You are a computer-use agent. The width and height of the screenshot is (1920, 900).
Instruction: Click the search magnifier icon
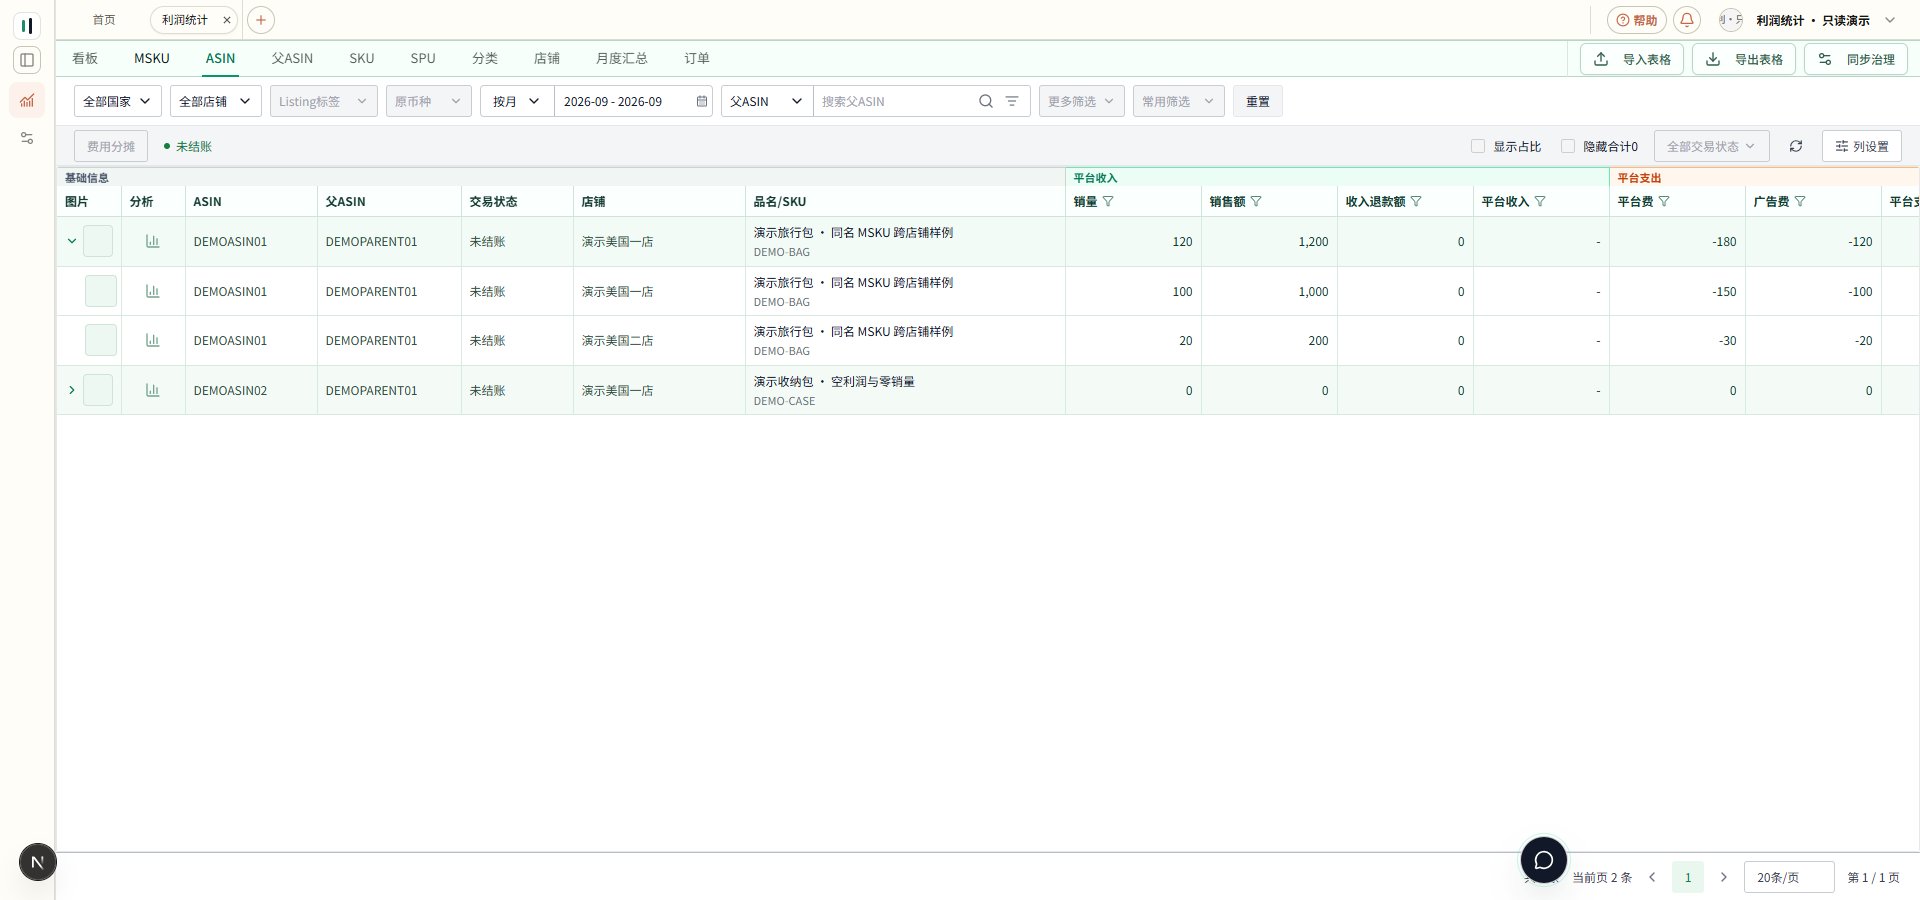tap(986, 101)
